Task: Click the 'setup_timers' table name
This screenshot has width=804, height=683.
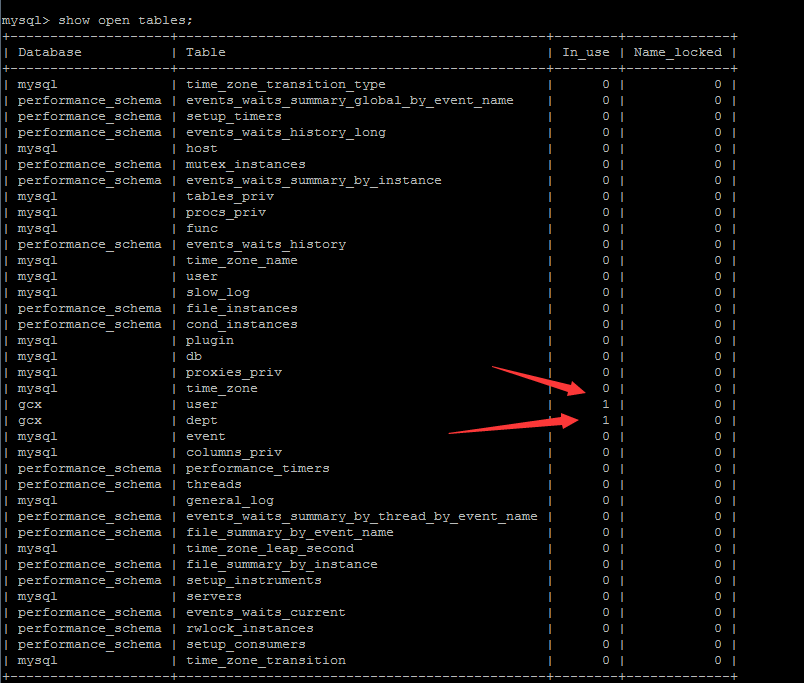Action: tap(234, 116)
